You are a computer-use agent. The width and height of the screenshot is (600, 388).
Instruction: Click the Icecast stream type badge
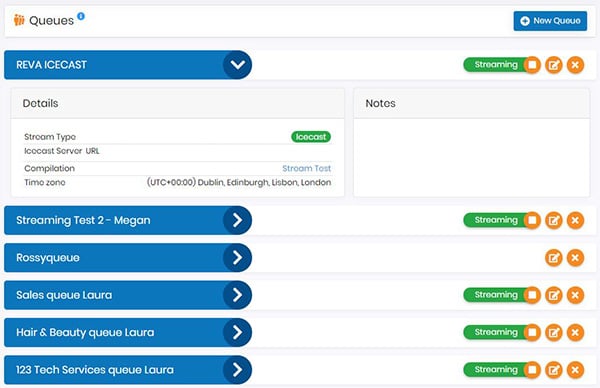[311, 137]
